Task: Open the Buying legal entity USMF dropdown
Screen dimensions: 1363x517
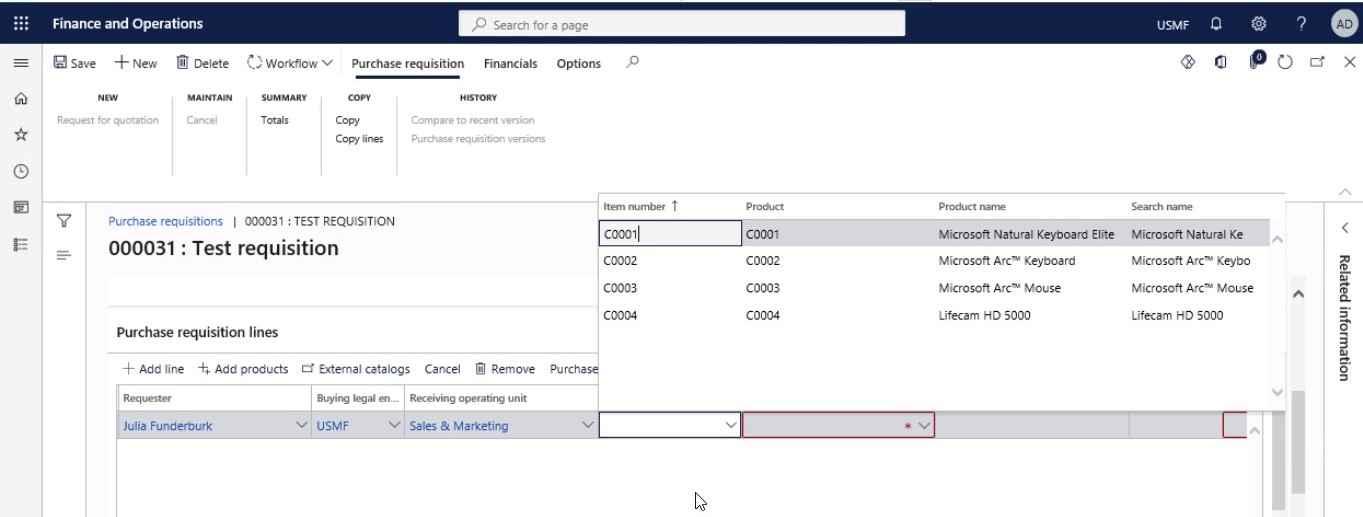Action: pyautogui.click(x=395, y=426)
